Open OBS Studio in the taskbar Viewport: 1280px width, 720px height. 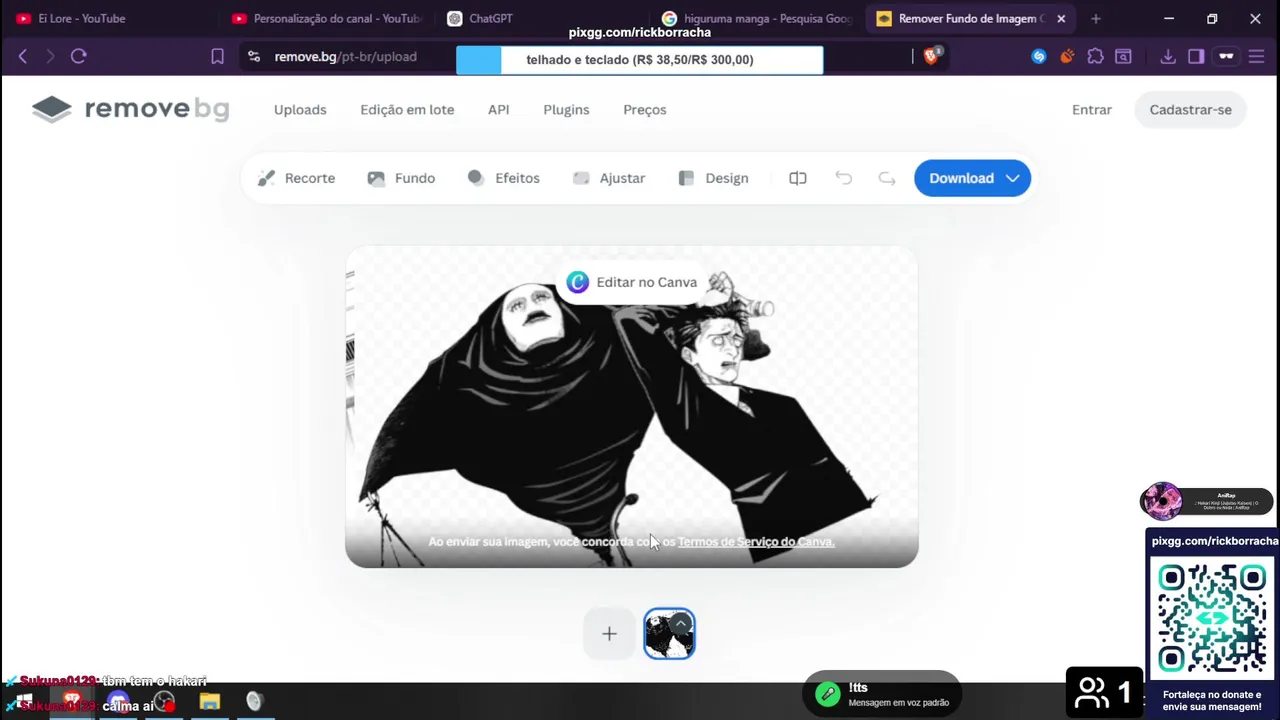click(x=164, y=702)
